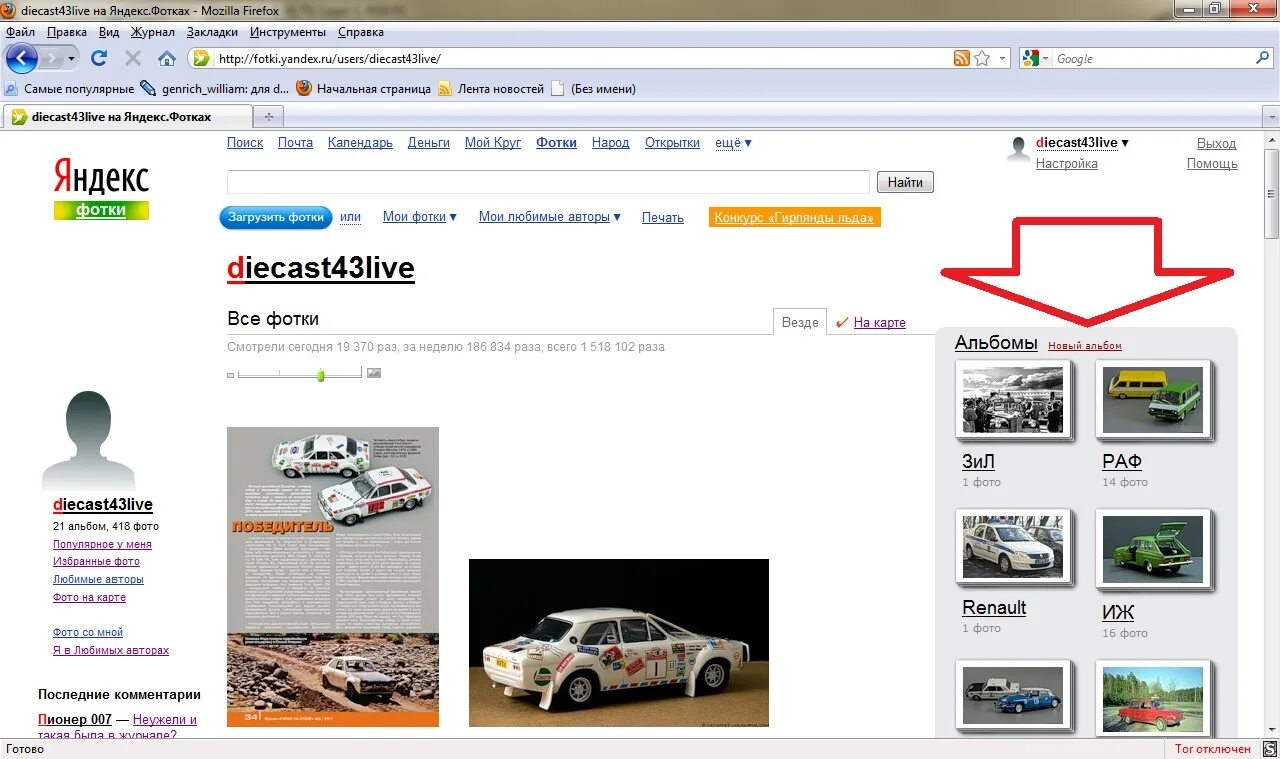Open the Инструменты menu
Screen dimensions: 1280x759
(x=289, y=32)
